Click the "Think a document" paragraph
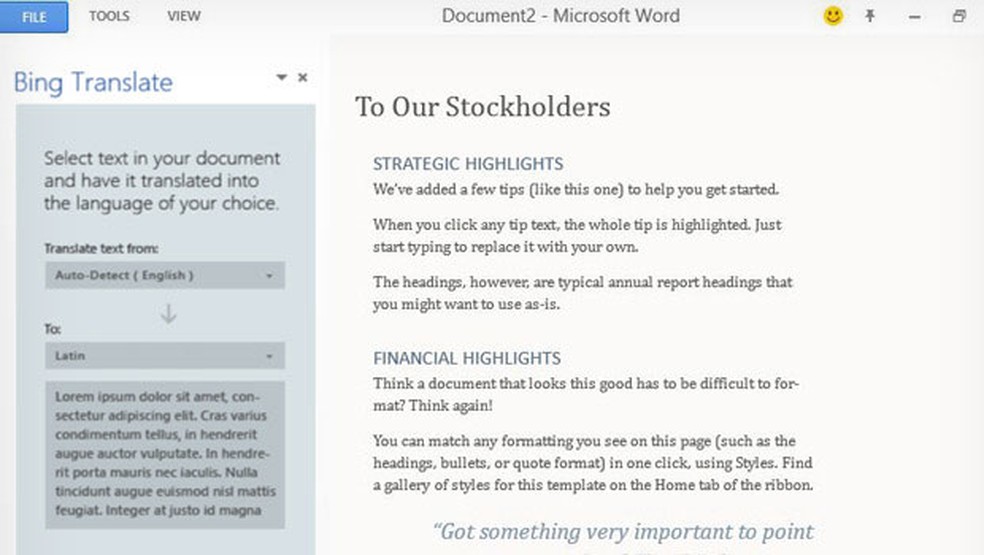Viewport: 984px width, 555px height. [x=585, y=395]
